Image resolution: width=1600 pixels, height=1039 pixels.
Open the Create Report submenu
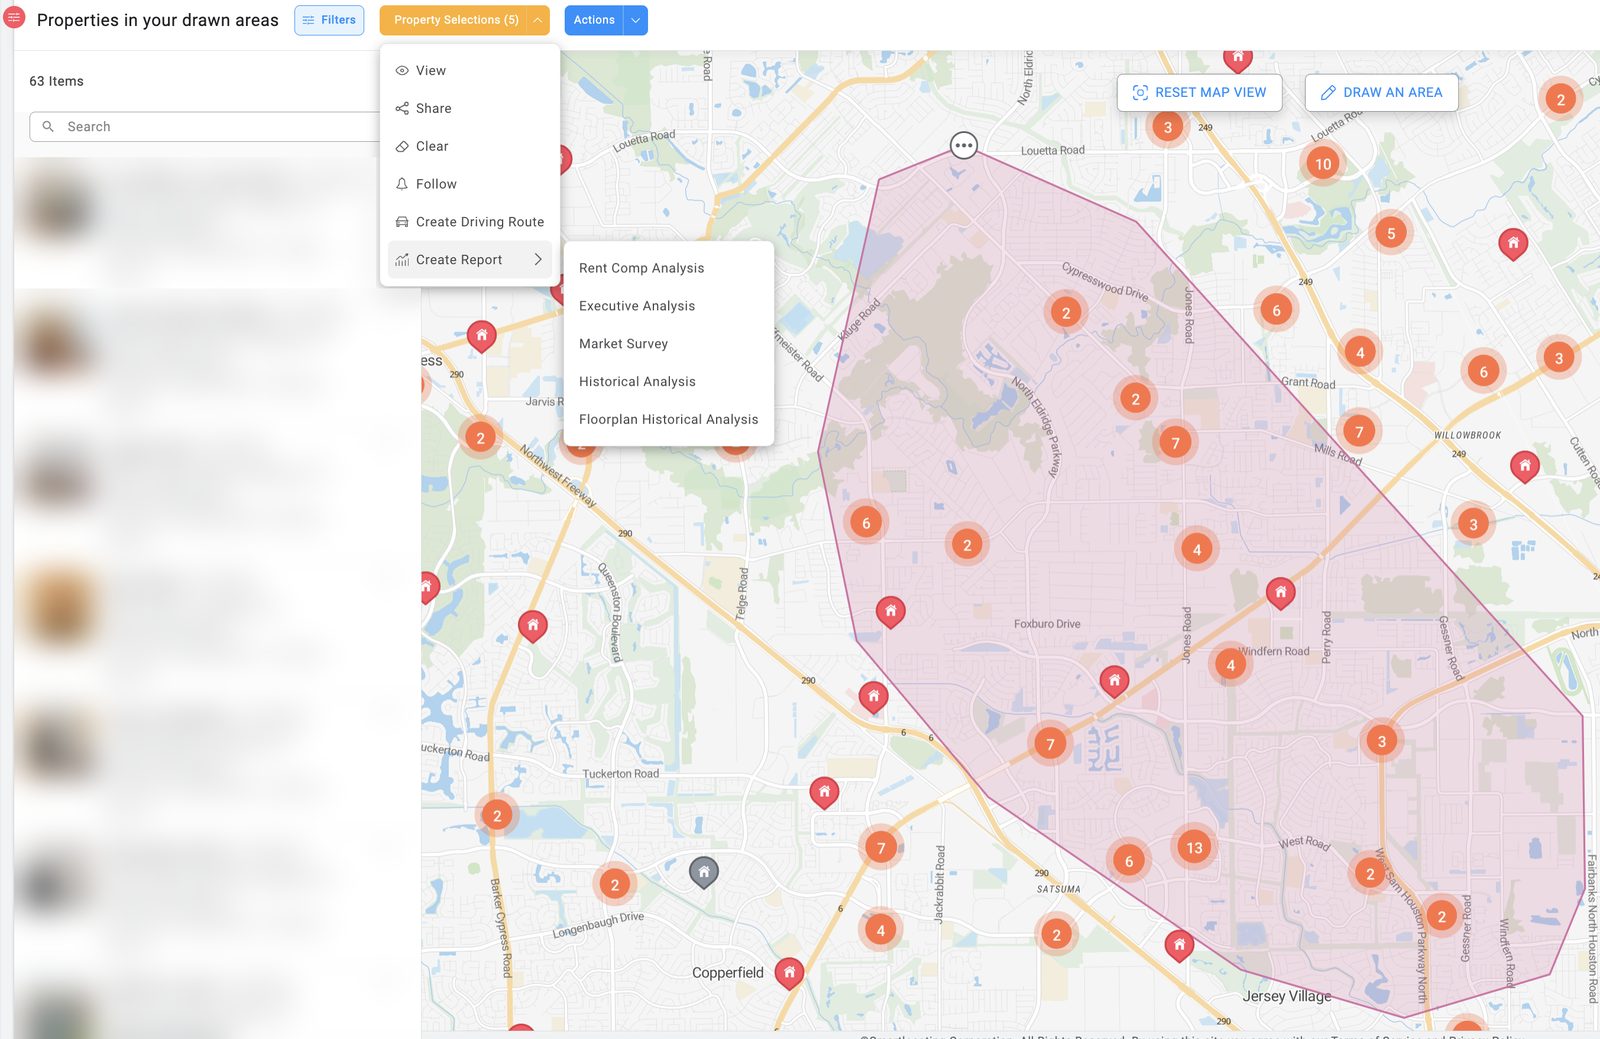click(470, 260)
